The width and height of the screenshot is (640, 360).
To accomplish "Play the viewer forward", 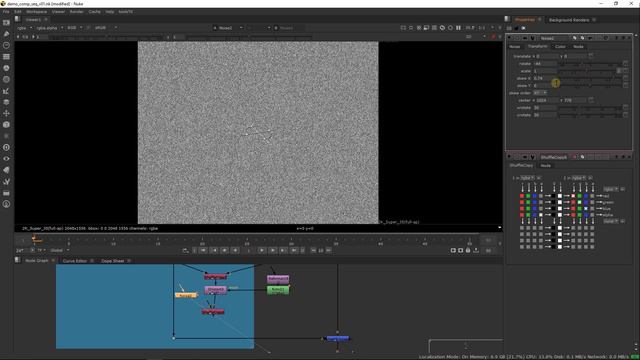I will click(262, 250).
